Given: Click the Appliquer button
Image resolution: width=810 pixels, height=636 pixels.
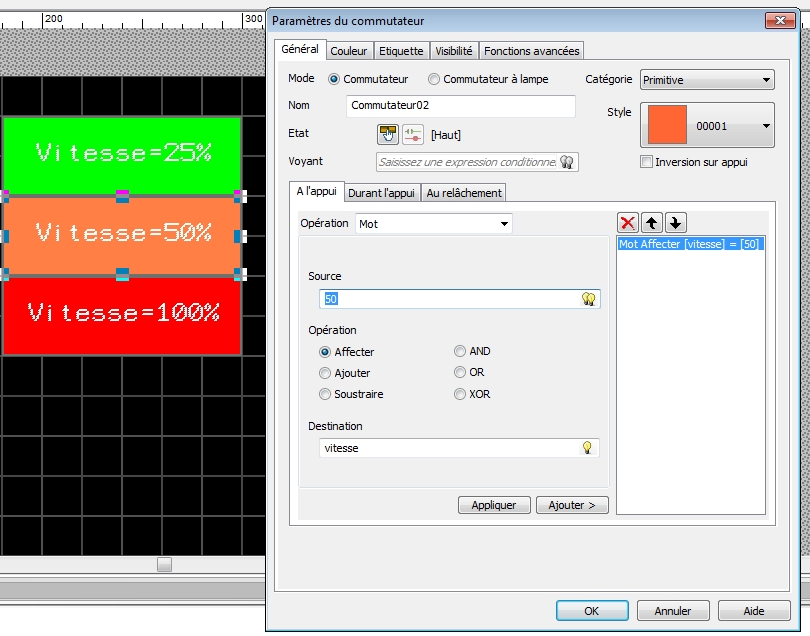Looking at the screenshot, I should tap(494, 505).
